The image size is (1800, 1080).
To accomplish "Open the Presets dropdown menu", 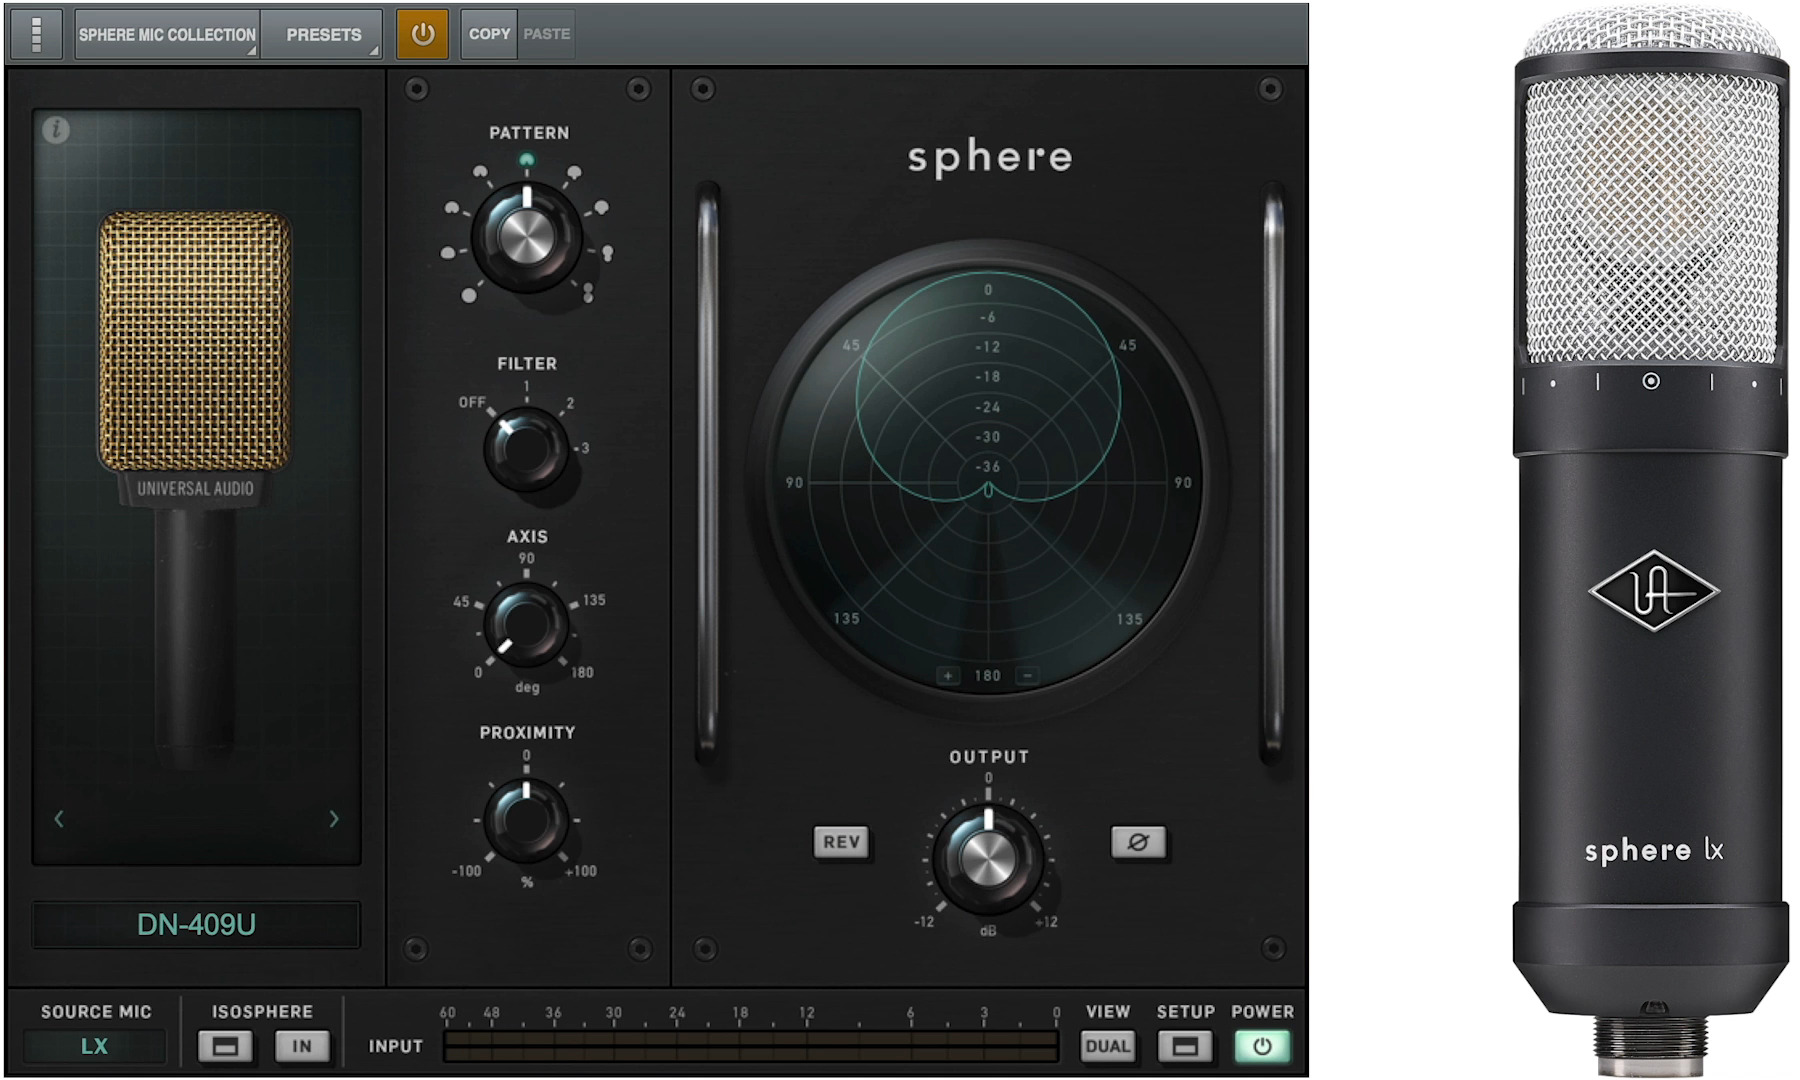I will click(323, 34).
